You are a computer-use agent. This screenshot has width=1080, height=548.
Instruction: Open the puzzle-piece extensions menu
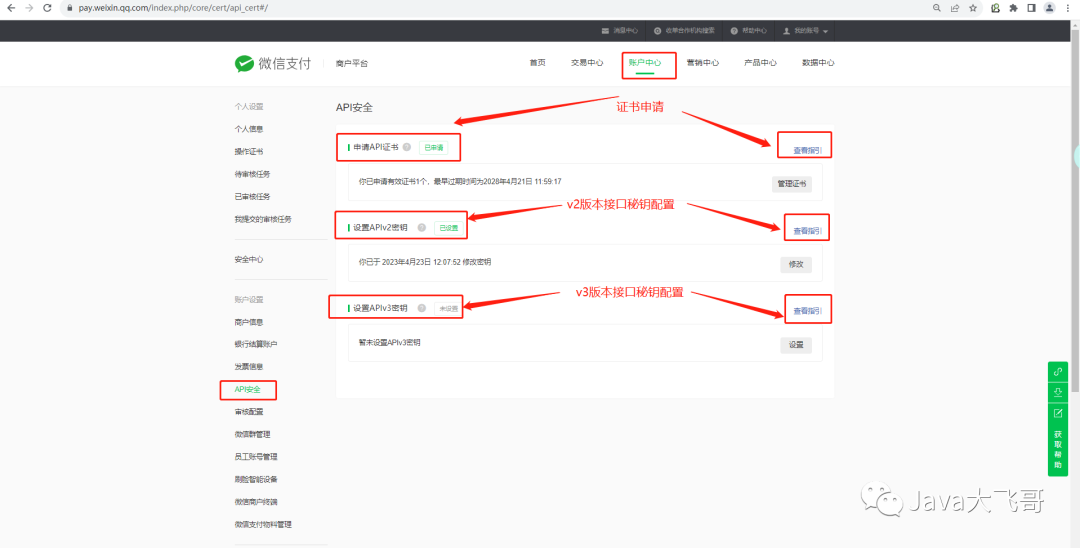click(1013, 8)
